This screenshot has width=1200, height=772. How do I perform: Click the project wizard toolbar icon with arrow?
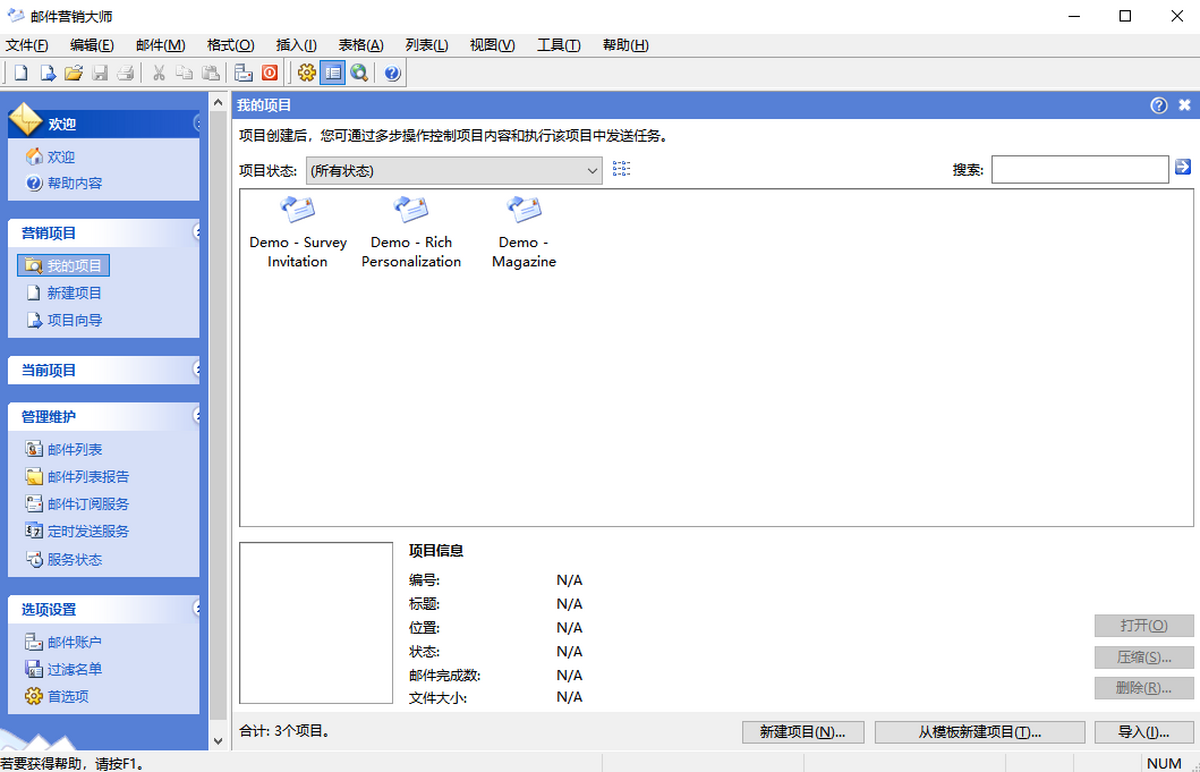47,73
